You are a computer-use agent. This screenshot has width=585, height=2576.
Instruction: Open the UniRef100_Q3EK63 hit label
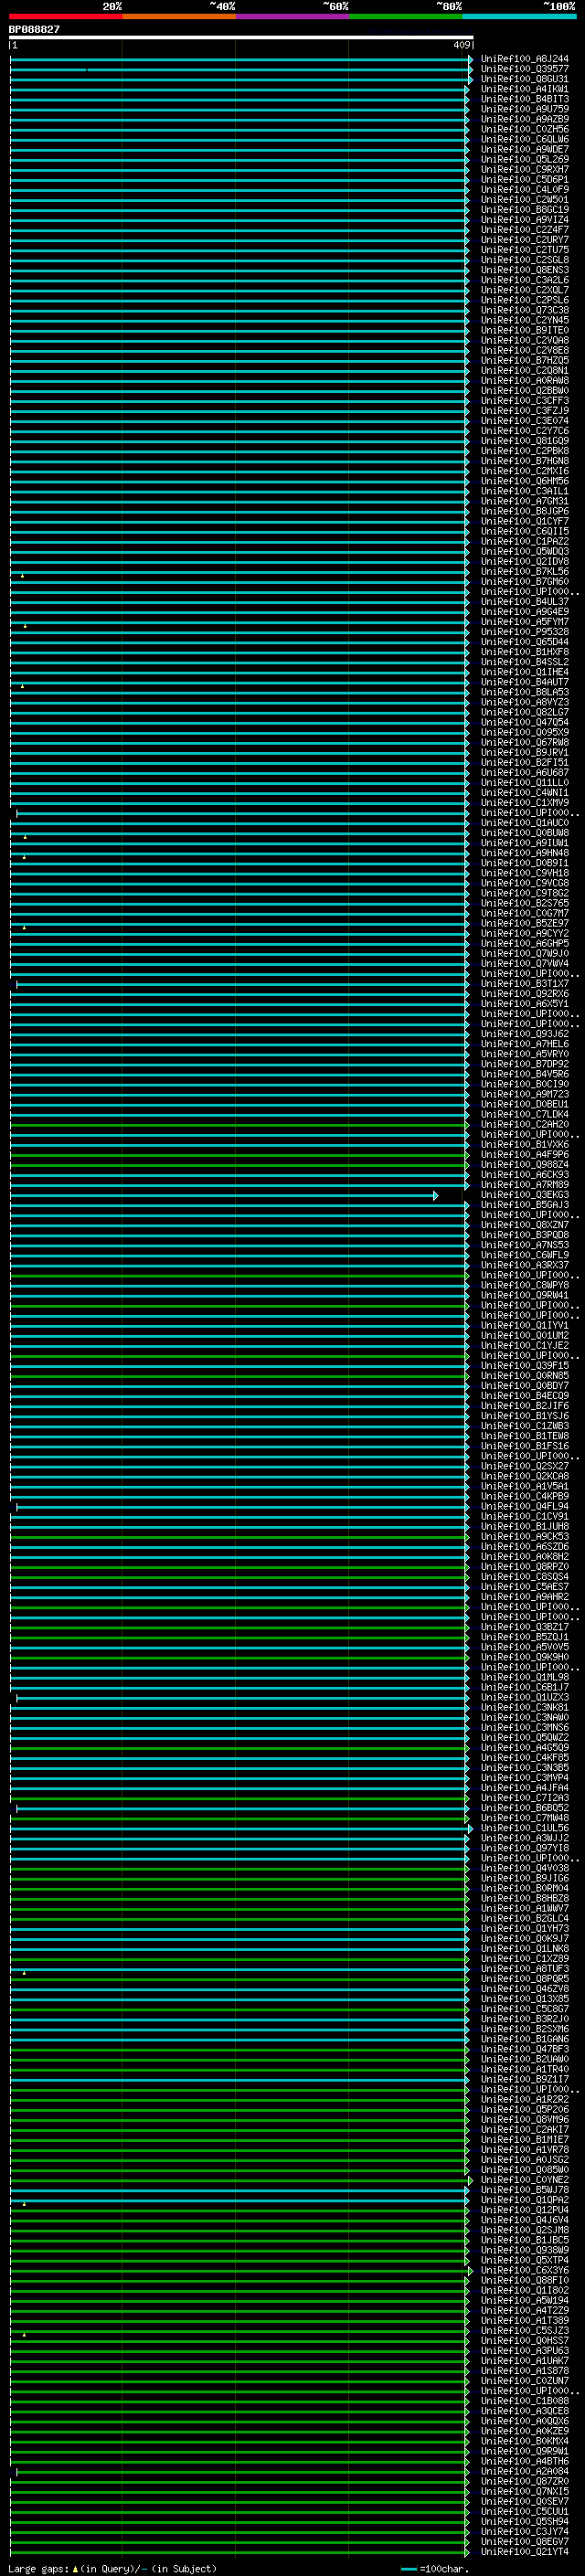[x=524, y=1195]
